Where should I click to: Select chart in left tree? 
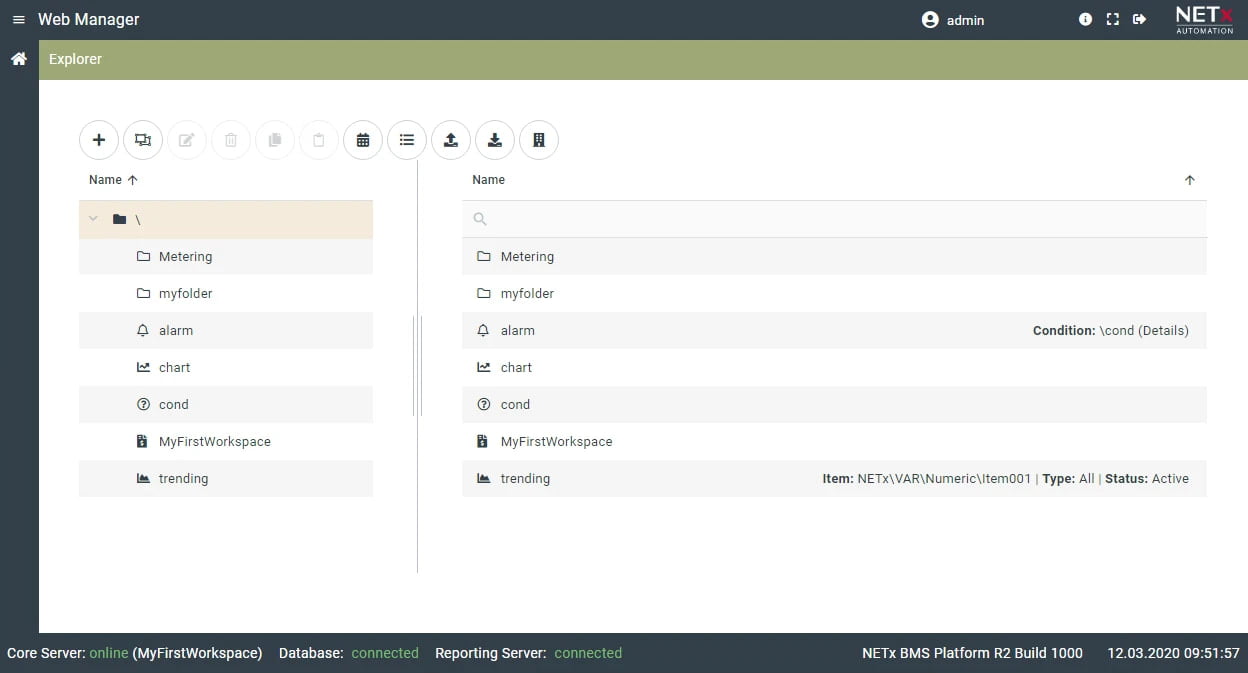coord(226,367)
